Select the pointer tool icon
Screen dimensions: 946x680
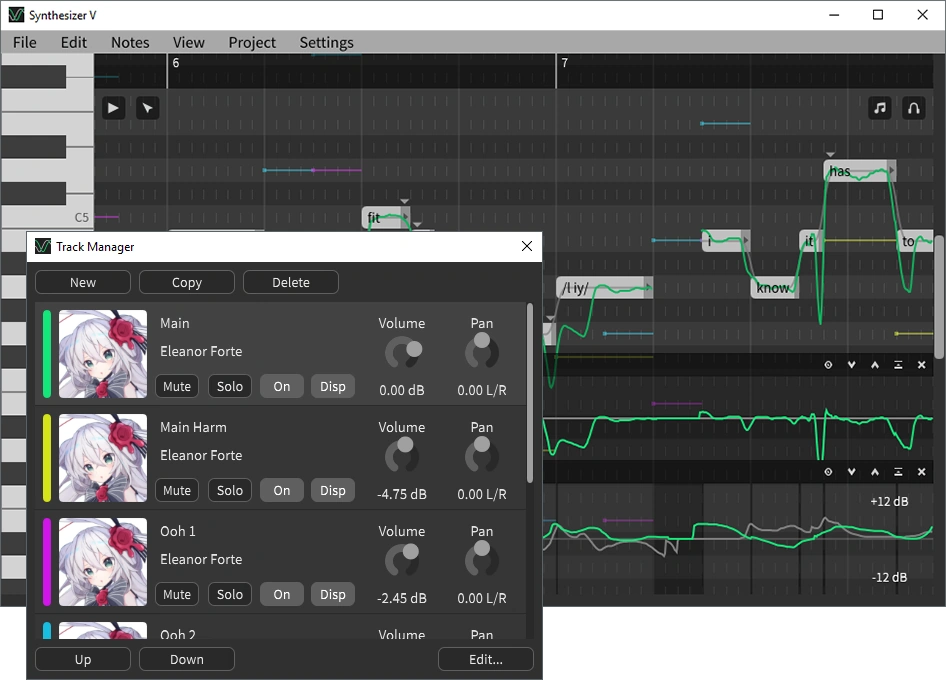[x=147, y=107]
